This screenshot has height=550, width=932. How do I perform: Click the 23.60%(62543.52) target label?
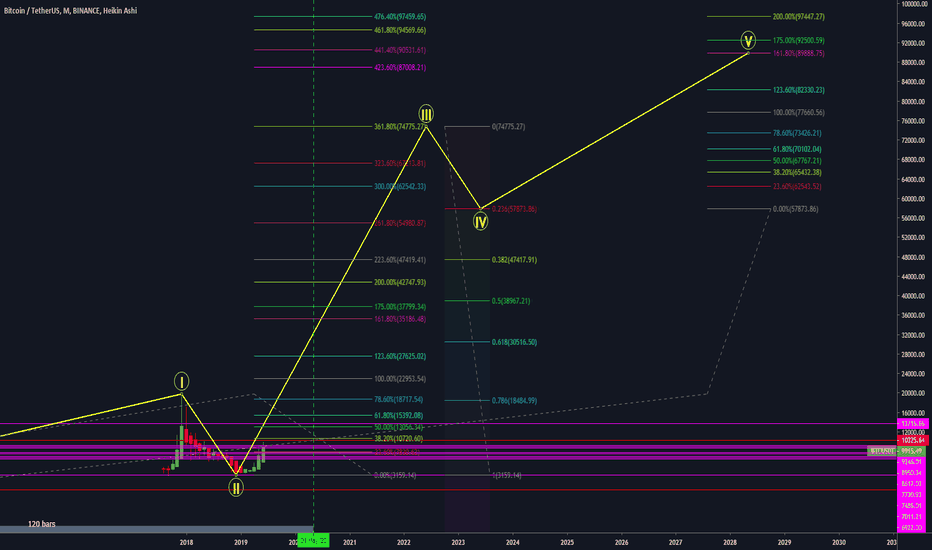[x=797, y=187]
